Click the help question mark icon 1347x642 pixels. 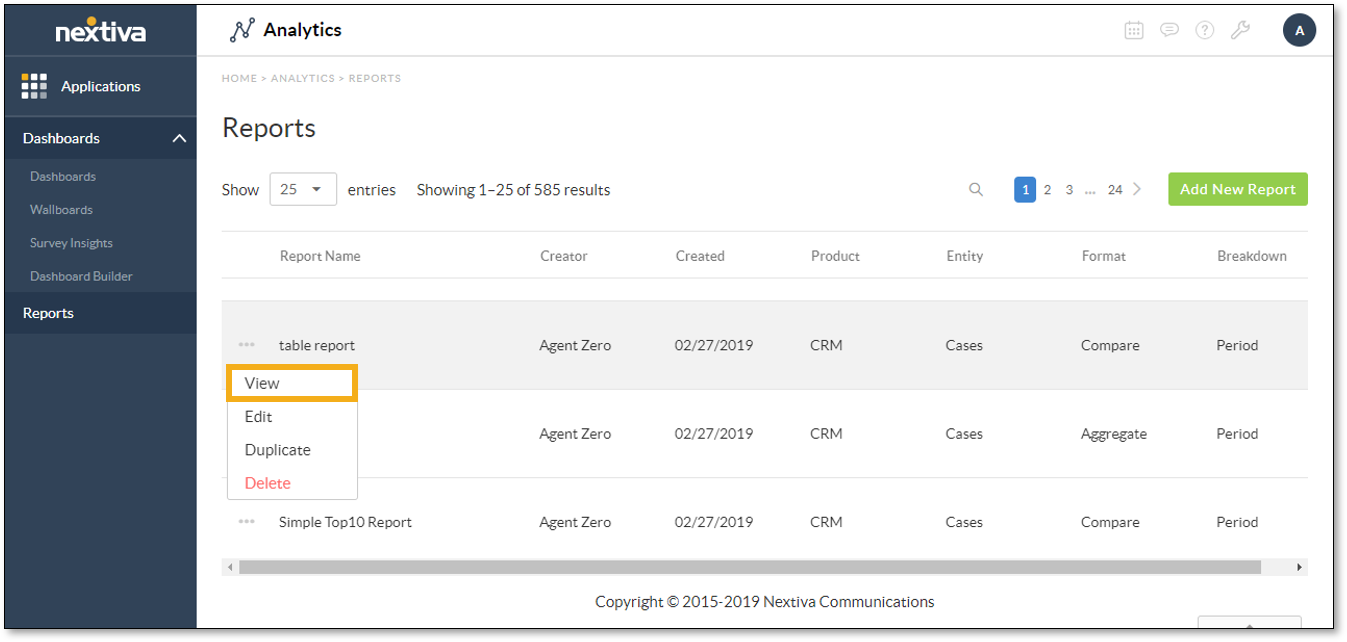[x=1204, y=30]
